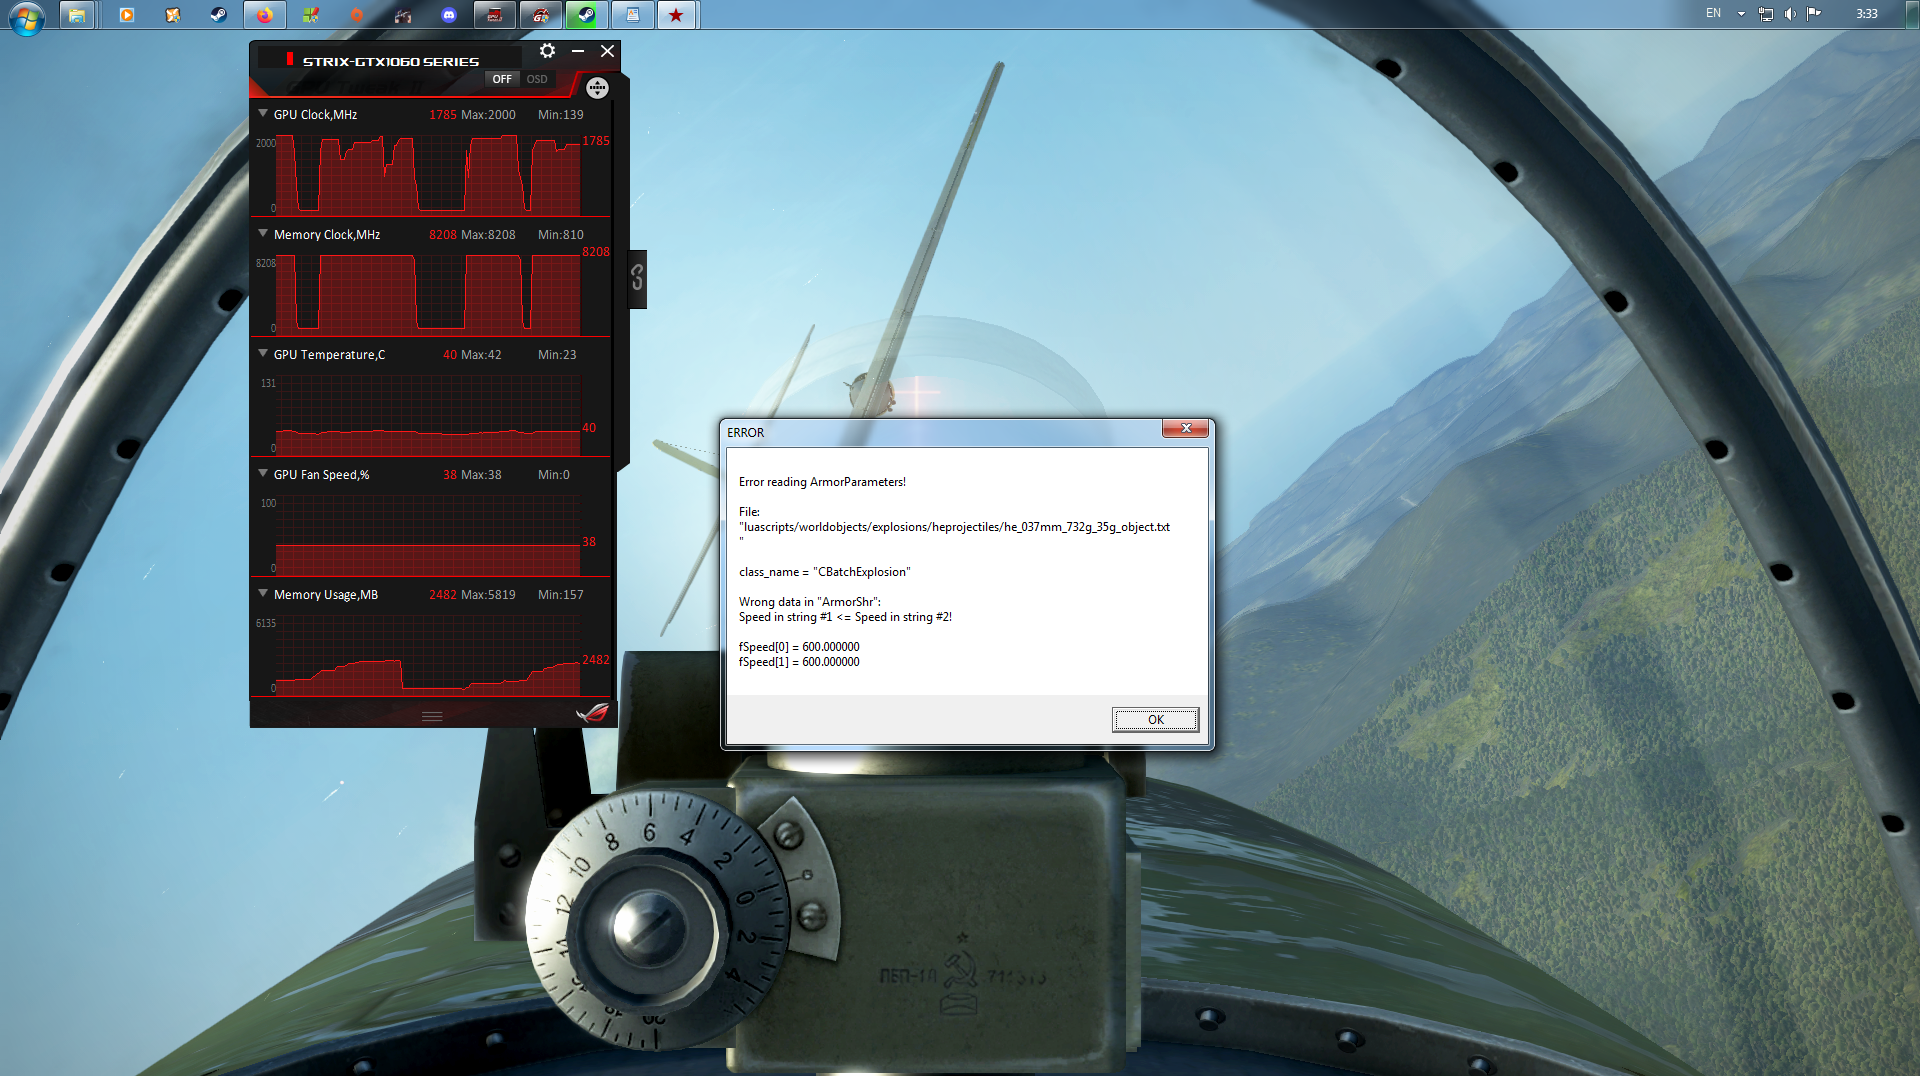Toggle the OSD switch to OFF
The height and width of the screenshot is (1076, 1920).
click(502, 79)
